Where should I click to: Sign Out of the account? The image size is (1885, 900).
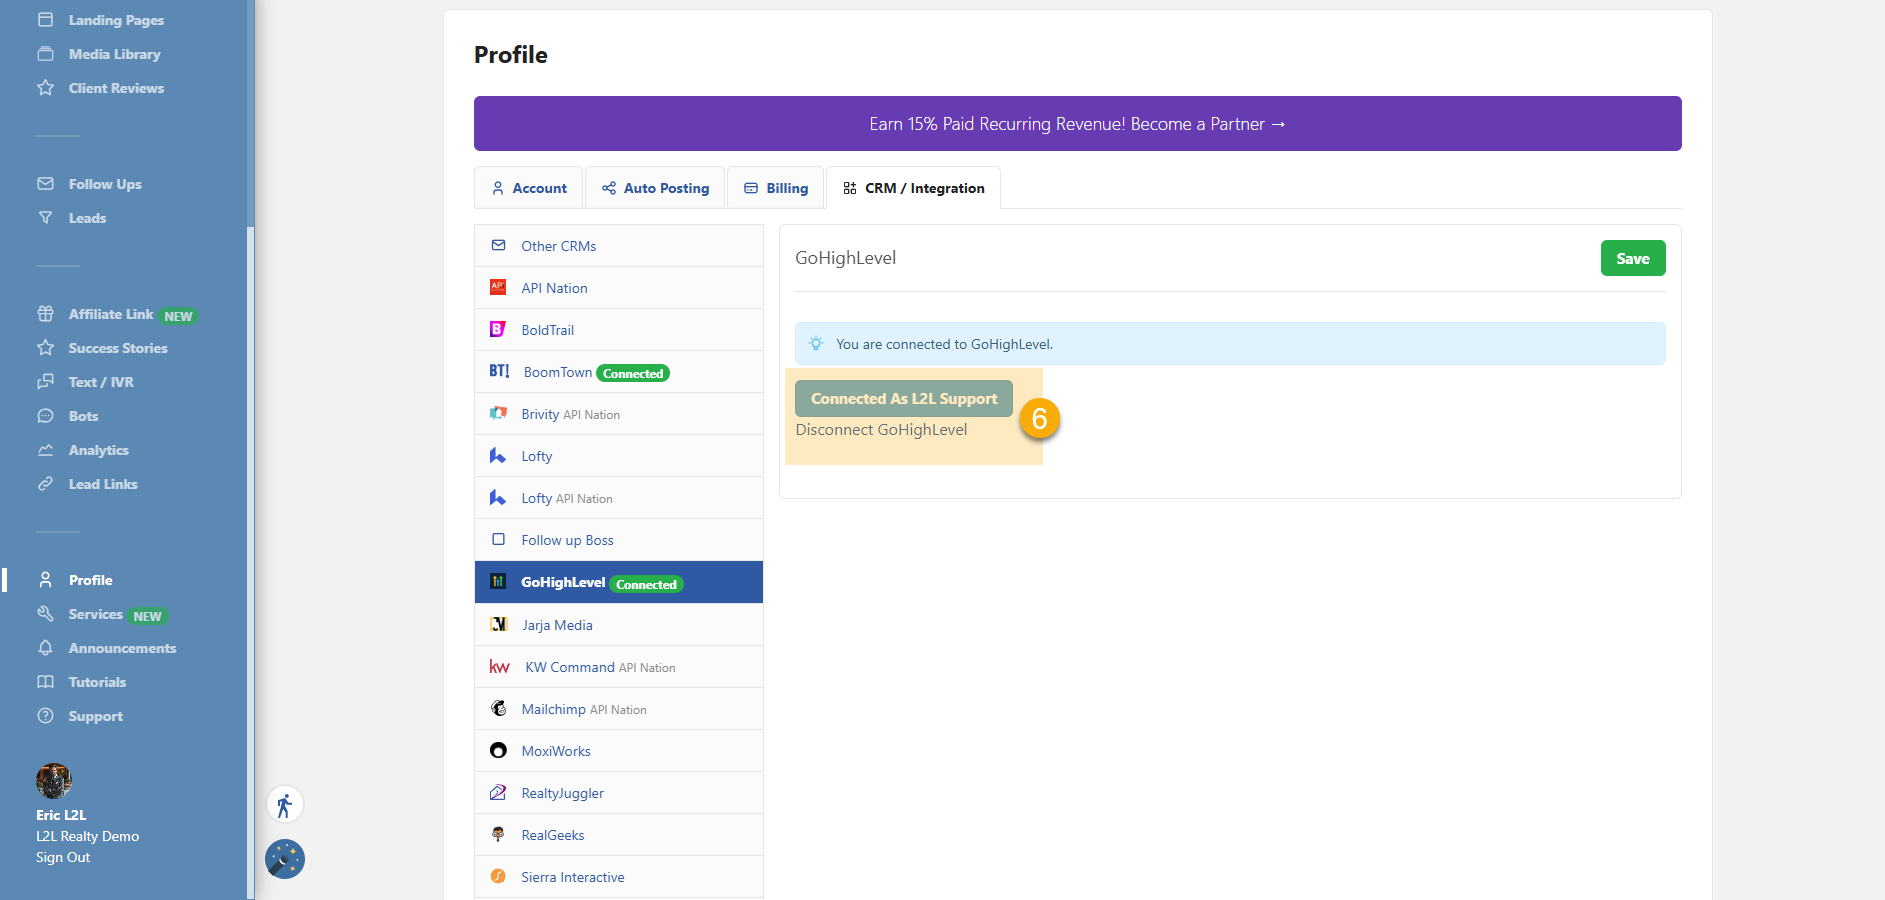point(63,858)
